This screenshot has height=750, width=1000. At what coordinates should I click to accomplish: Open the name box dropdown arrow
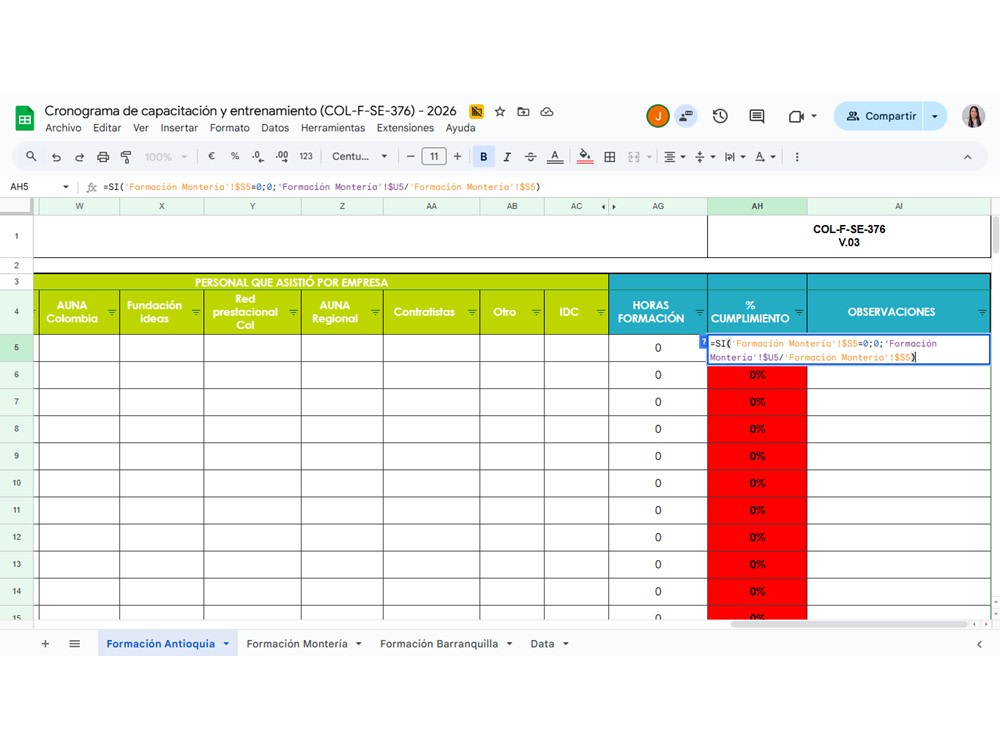point(66,187)
